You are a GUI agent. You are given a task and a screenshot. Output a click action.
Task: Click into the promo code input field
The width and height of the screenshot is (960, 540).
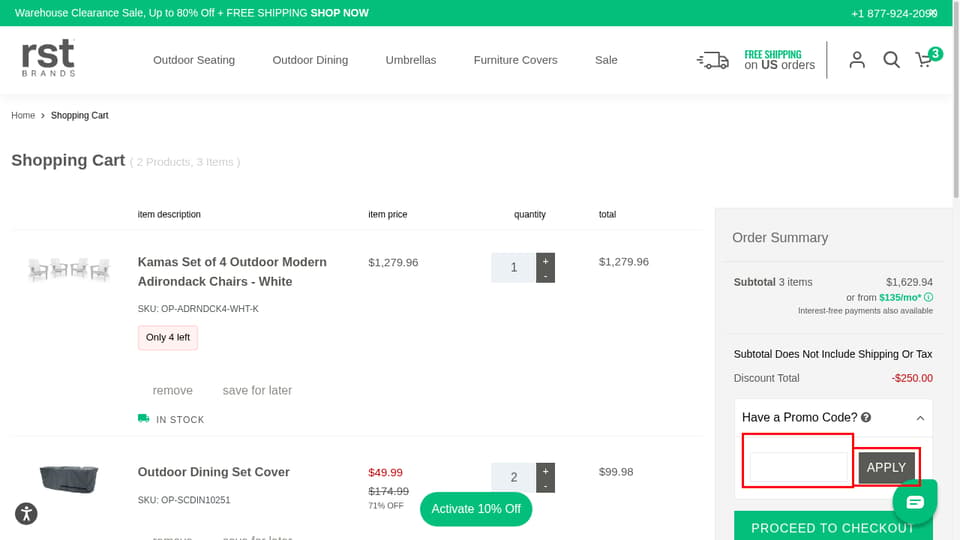[799, 468]
